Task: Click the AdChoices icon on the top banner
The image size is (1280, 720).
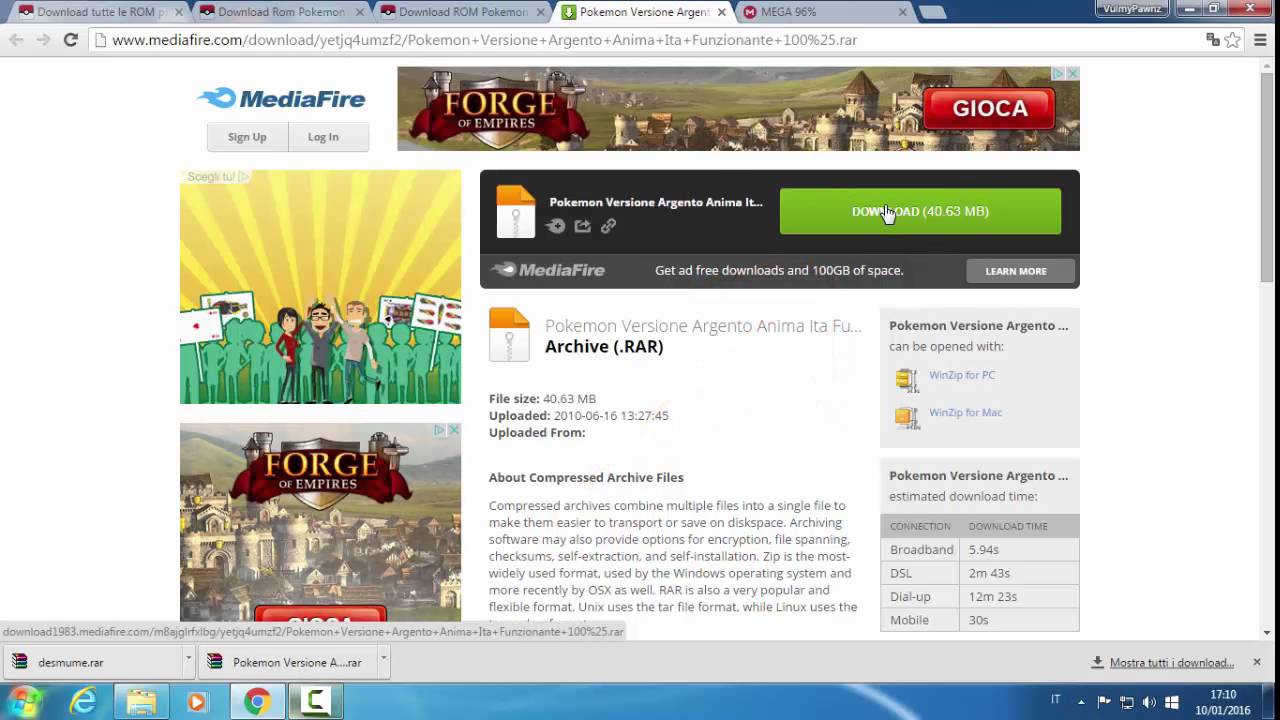Action: click(1058, 74)
